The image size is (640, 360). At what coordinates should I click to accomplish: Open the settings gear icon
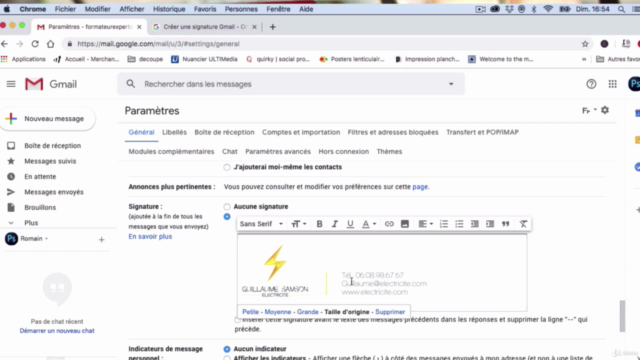point(605,110)
